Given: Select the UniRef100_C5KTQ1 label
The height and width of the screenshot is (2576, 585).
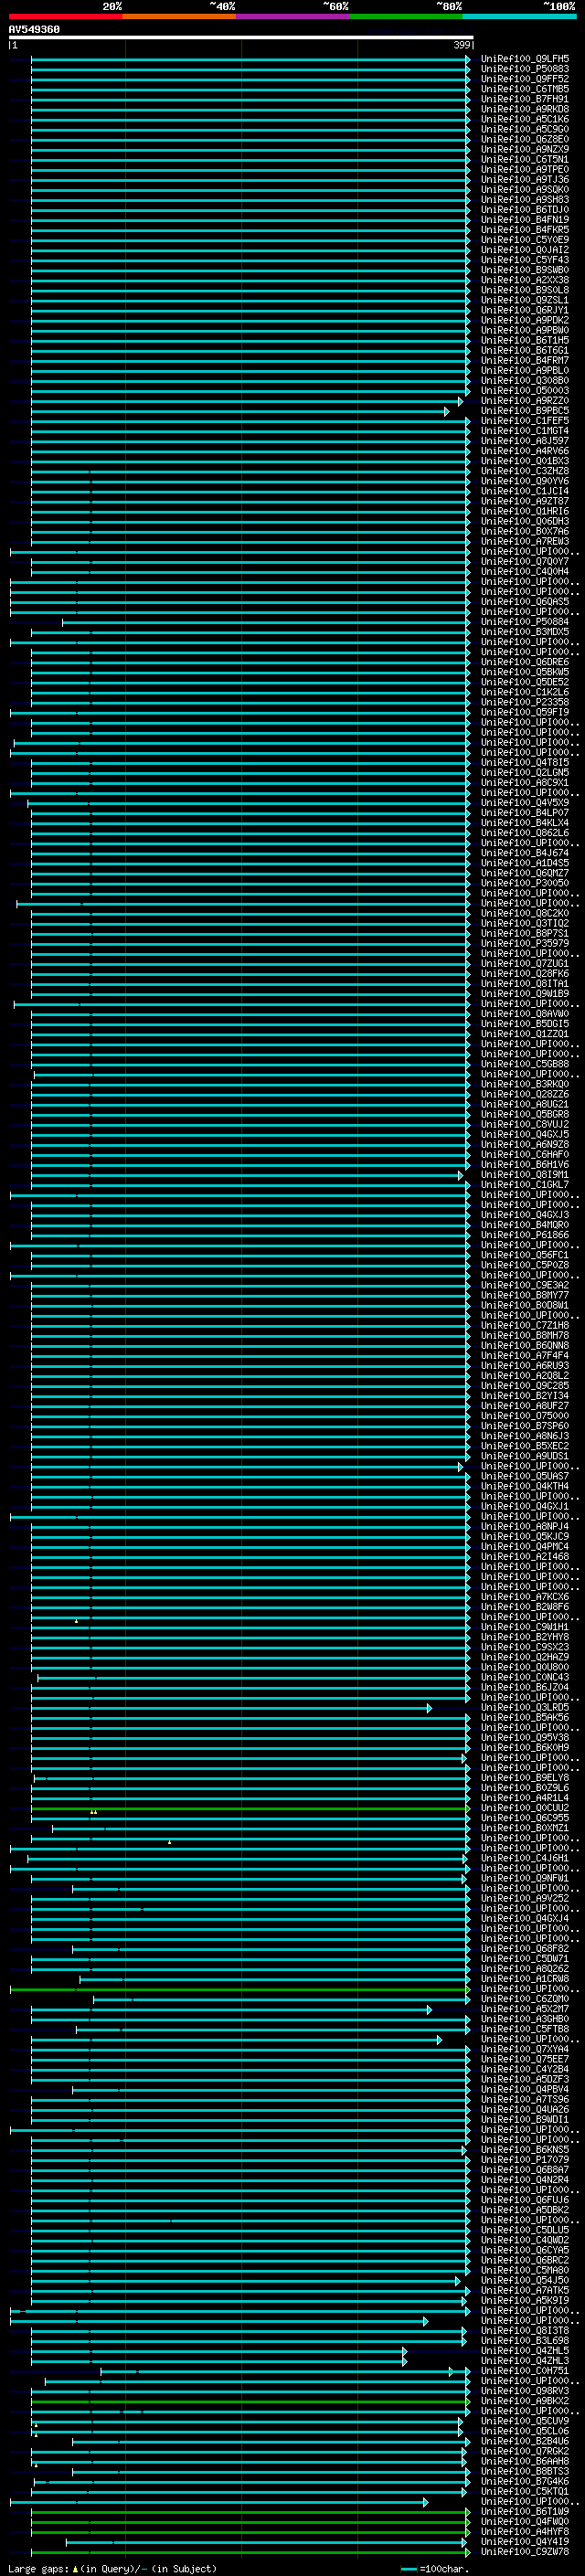Looking at the screenshot, I should pyautogui.click(x=525, y=2491).
